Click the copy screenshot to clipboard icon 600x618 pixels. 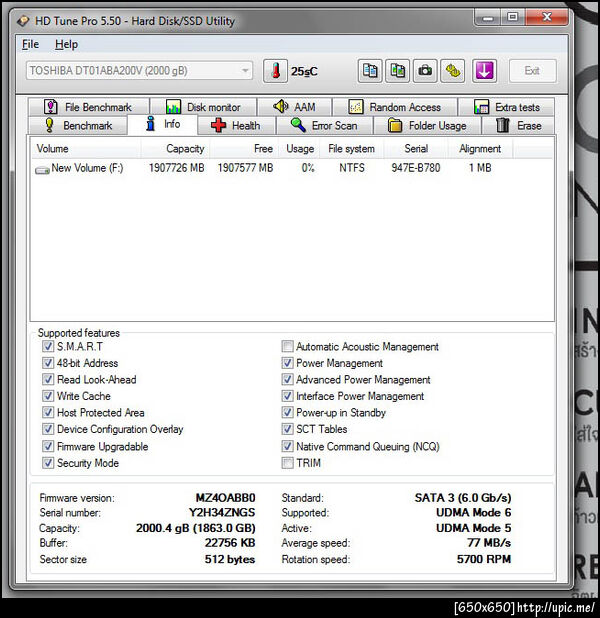click(x=397, y=71)
